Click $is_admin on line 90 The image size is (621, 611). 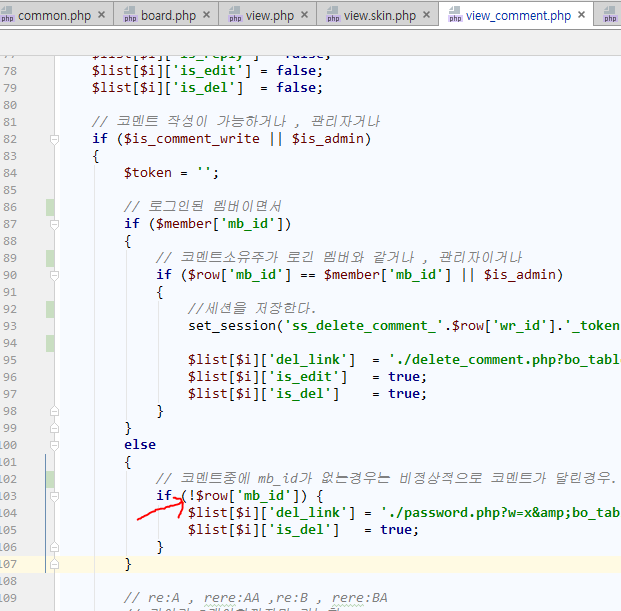click(x=519, y=275)
